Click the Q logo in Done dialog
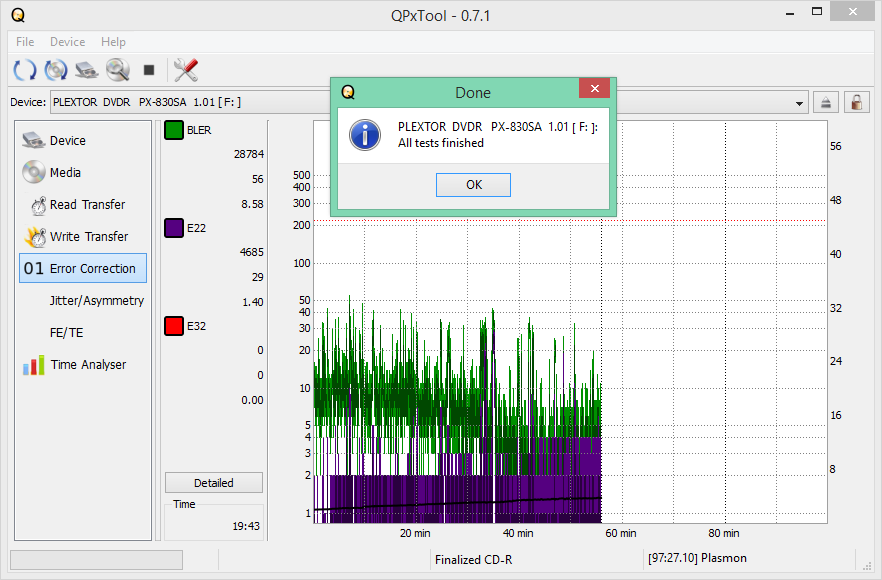The image size is (882, 580). [348, 92]
